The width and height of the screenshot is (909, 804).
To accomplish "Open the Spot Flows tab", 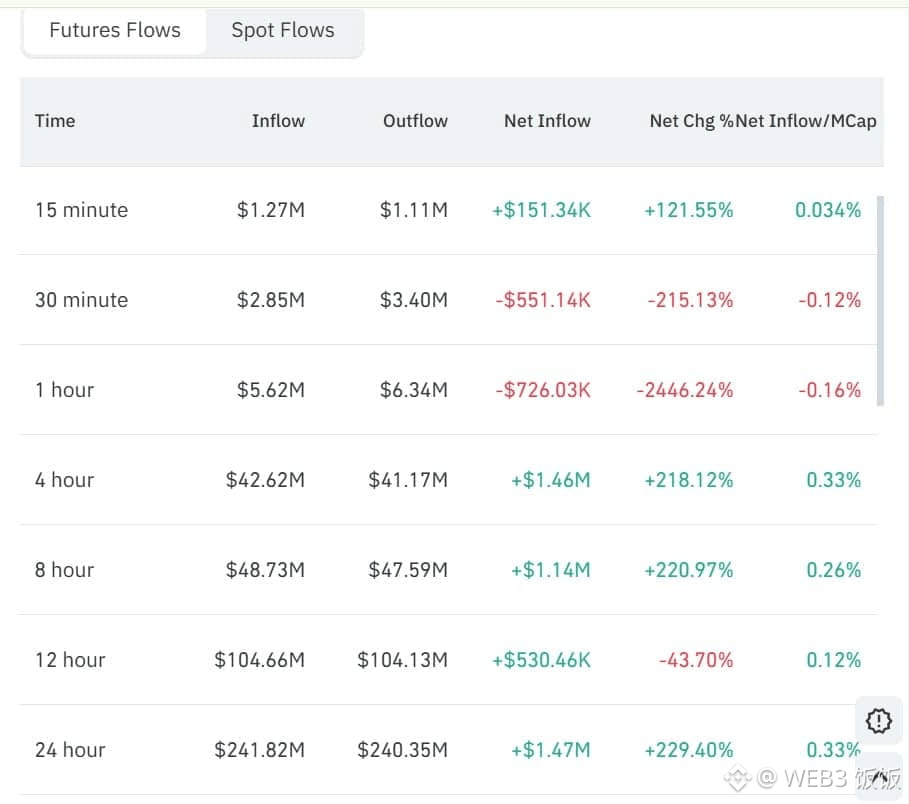I will pyautogui.click(x=283, y=30).
